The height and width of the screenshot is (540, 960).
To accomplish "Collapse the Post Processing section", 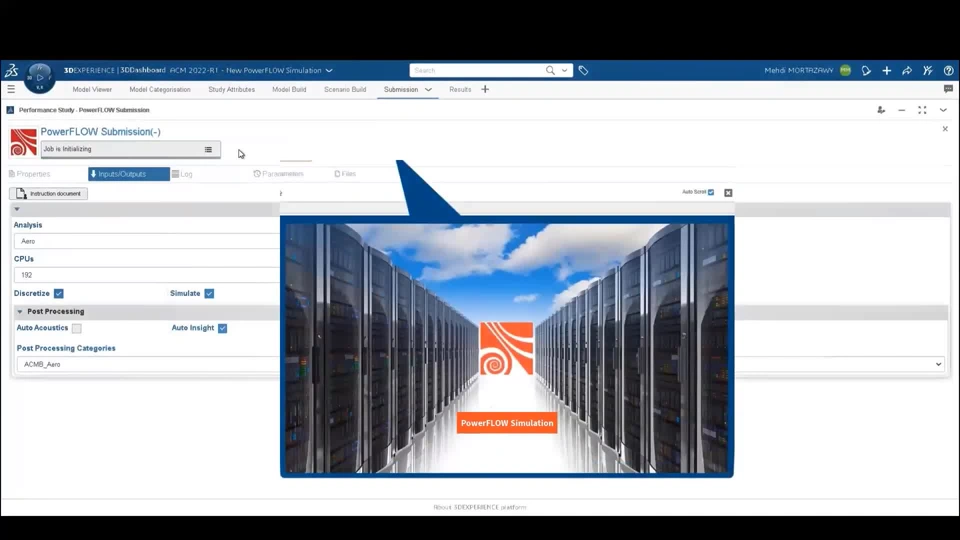I will pyautogui.click(x=20, y=312).
